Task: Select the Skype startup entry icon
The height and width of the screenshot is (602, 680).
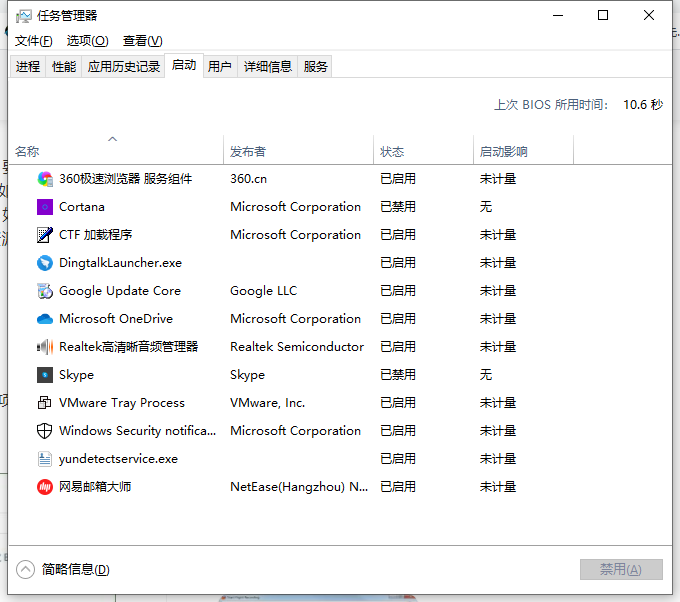Action: 44,375
